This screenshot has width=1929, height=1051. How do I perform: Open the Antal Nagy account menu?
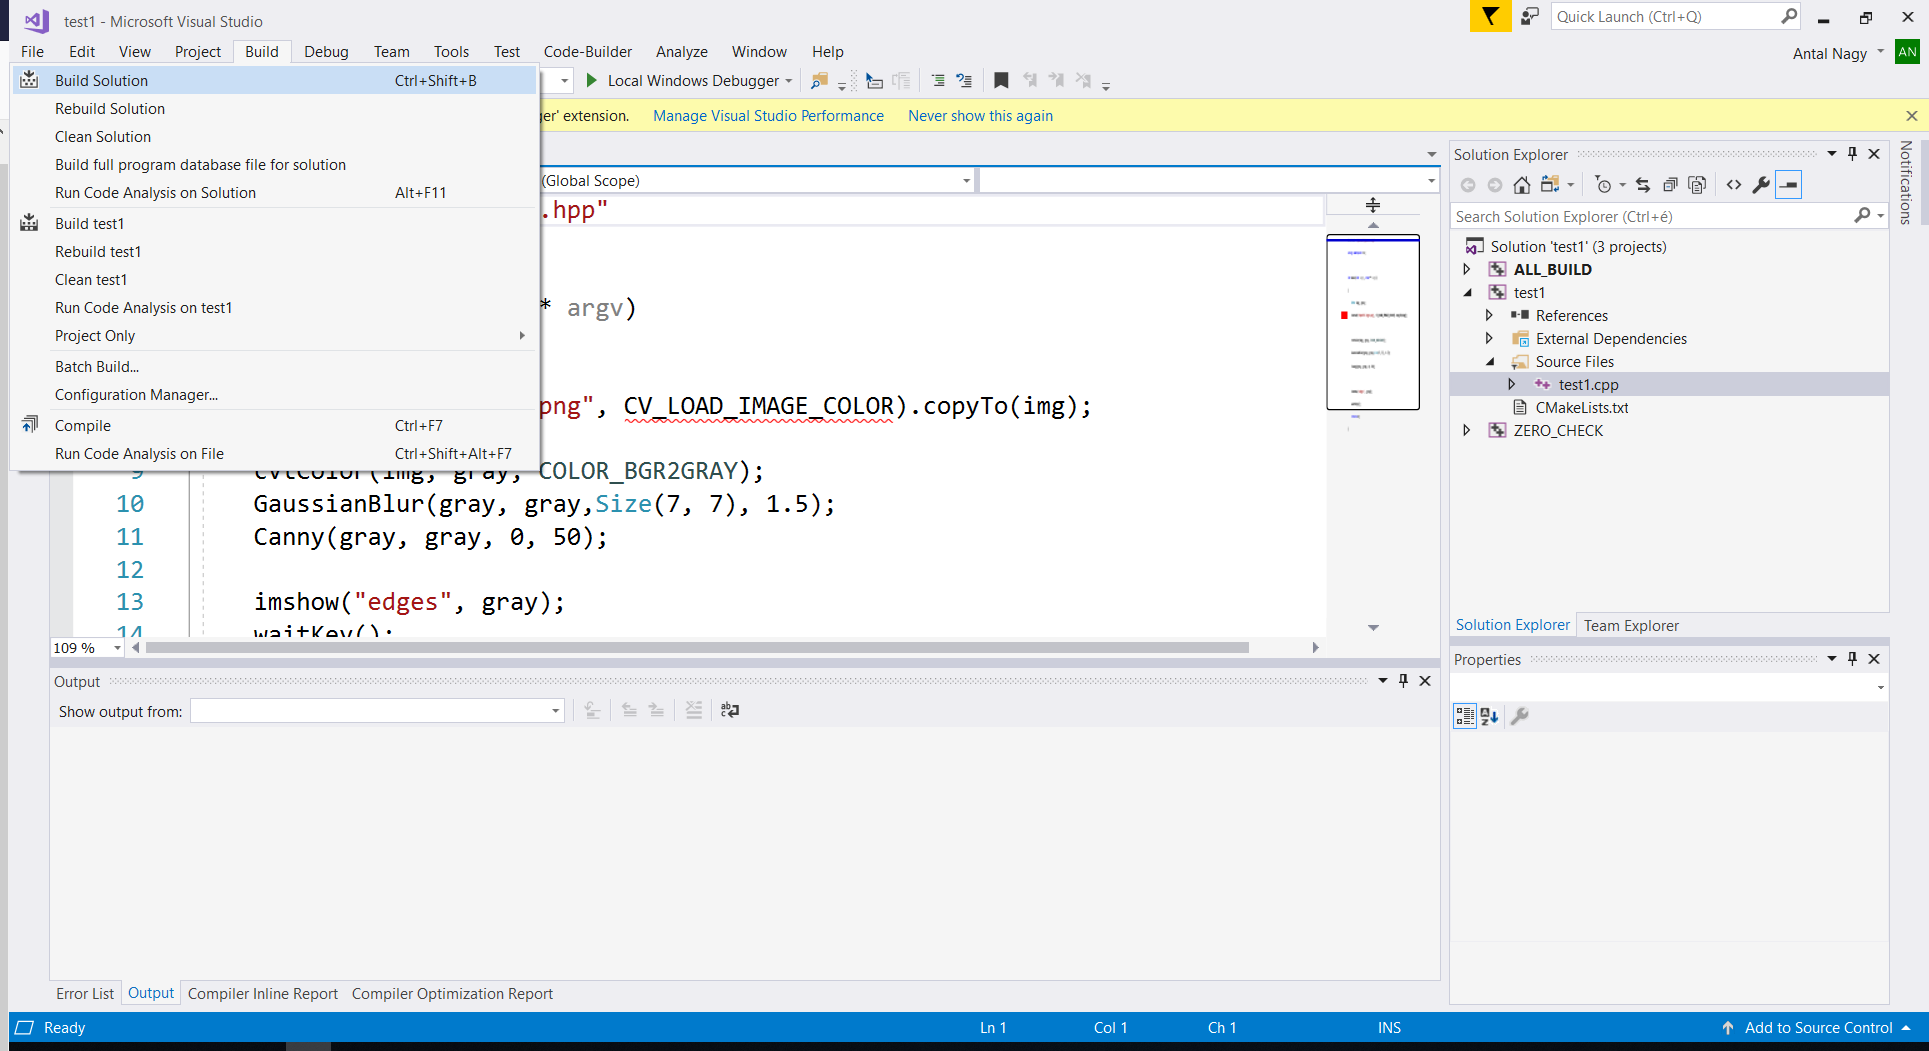click(1837, 54)
